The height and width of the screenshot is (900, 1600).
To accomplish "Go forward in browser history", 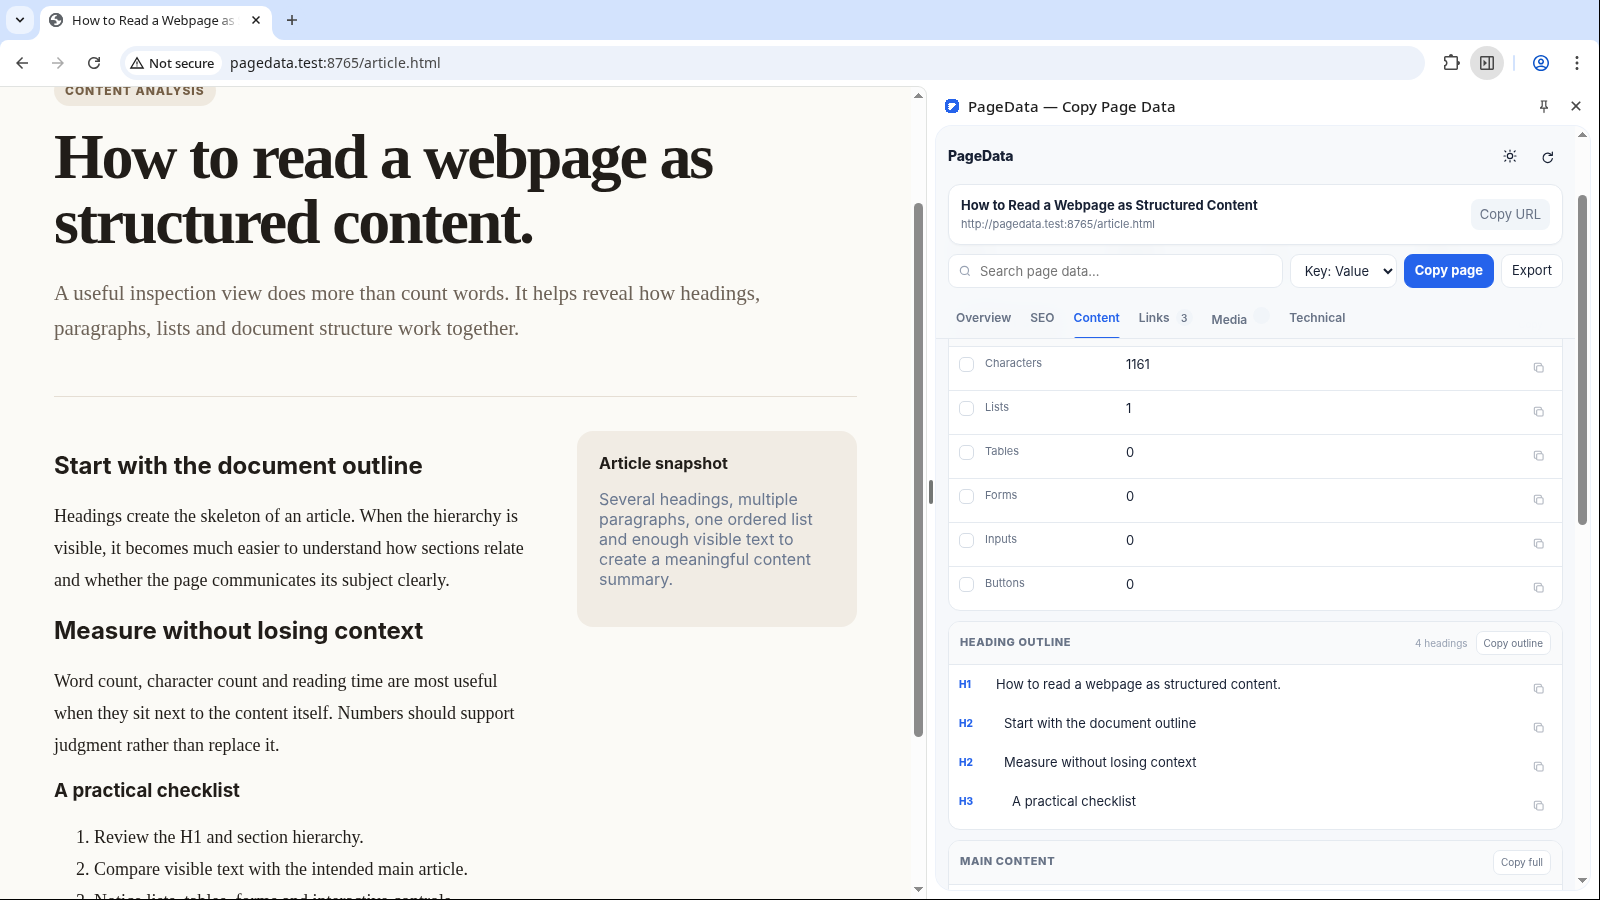I will (58, 63).
